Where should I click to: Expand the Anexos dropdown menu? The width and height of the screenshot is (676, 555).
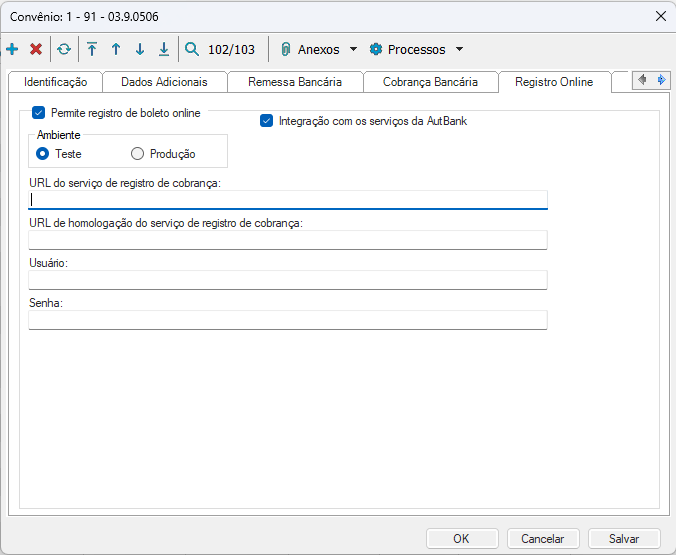(318, 49)
